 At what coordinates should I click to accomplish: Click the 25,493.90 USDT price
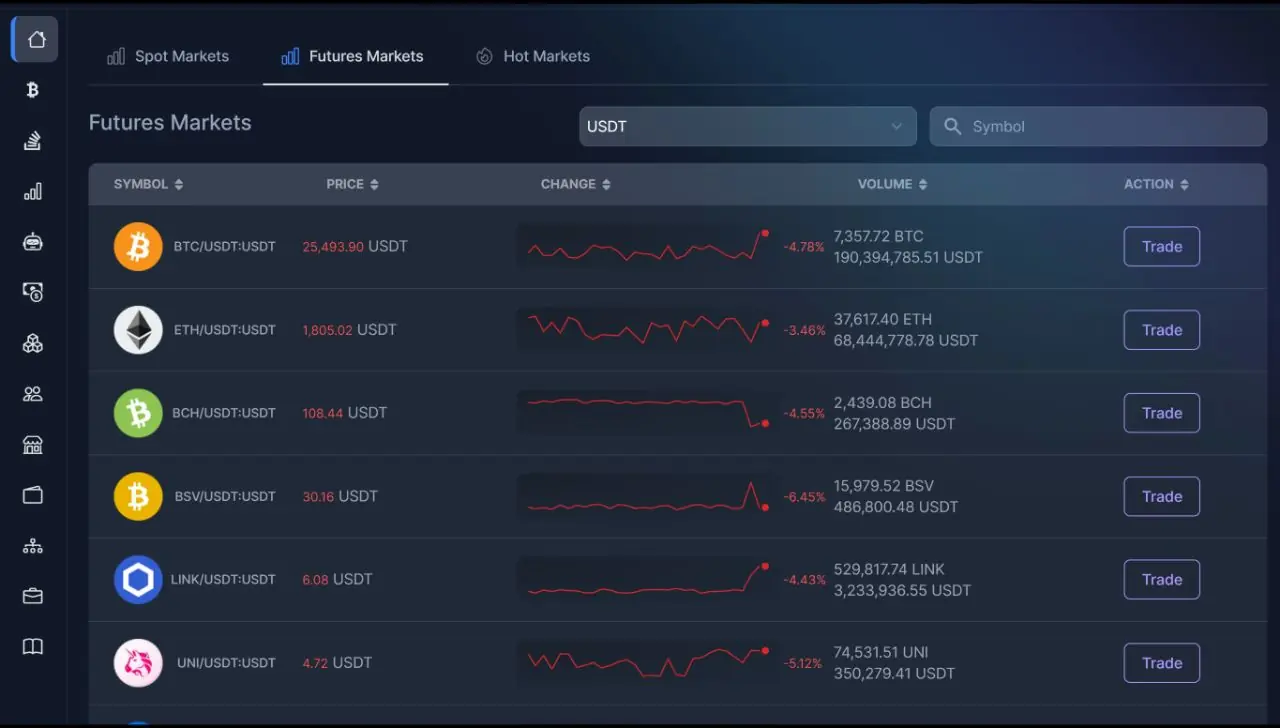pos(355,246)
